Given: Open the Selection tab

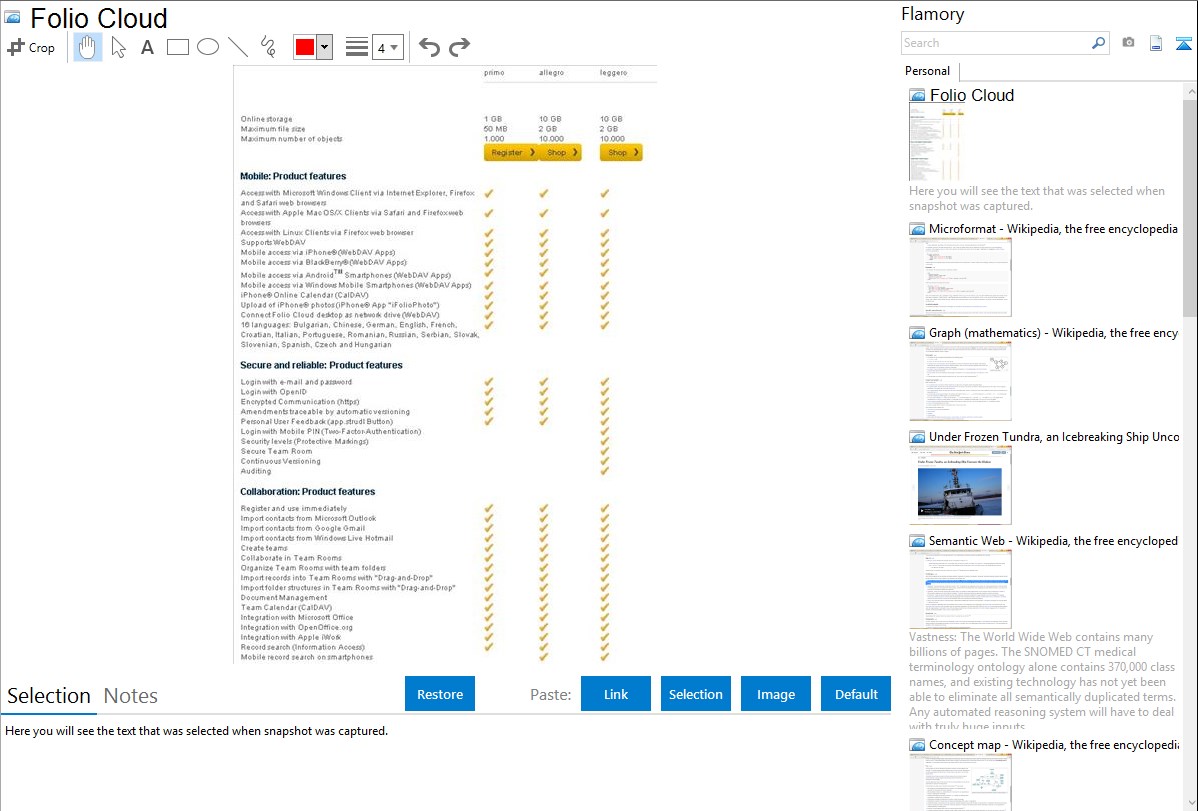Looking at the screenshot, I should coord(49,696).
